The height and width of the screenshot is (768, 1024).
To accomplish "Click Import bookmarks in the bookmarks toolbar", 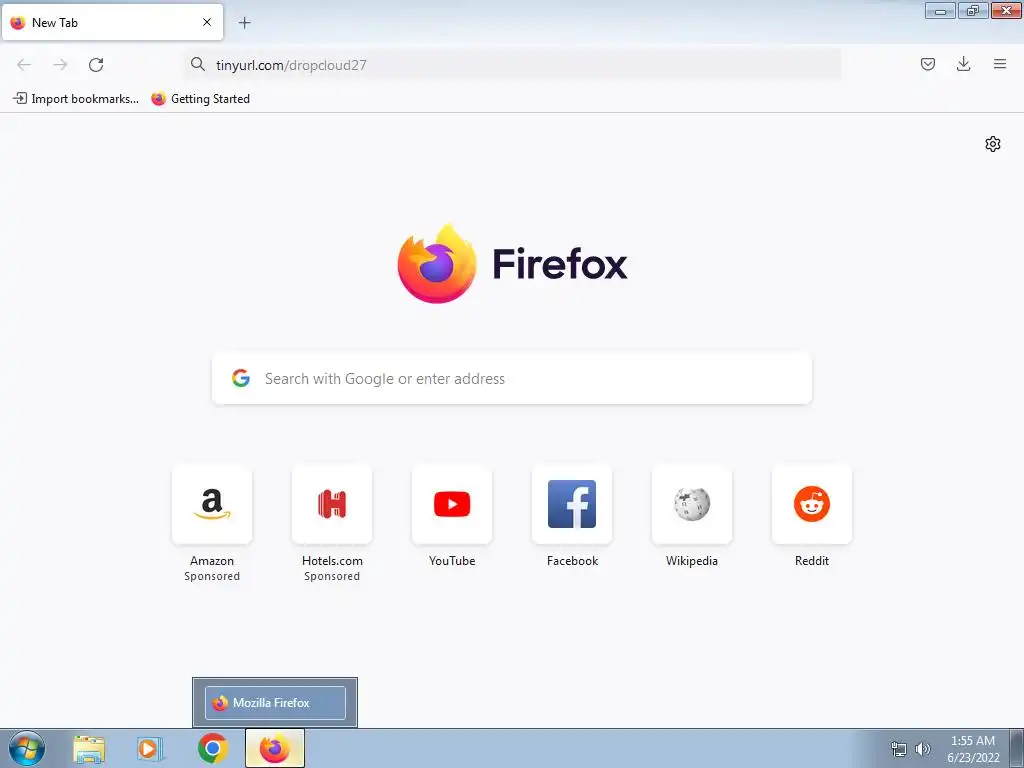I will point(76,99).
